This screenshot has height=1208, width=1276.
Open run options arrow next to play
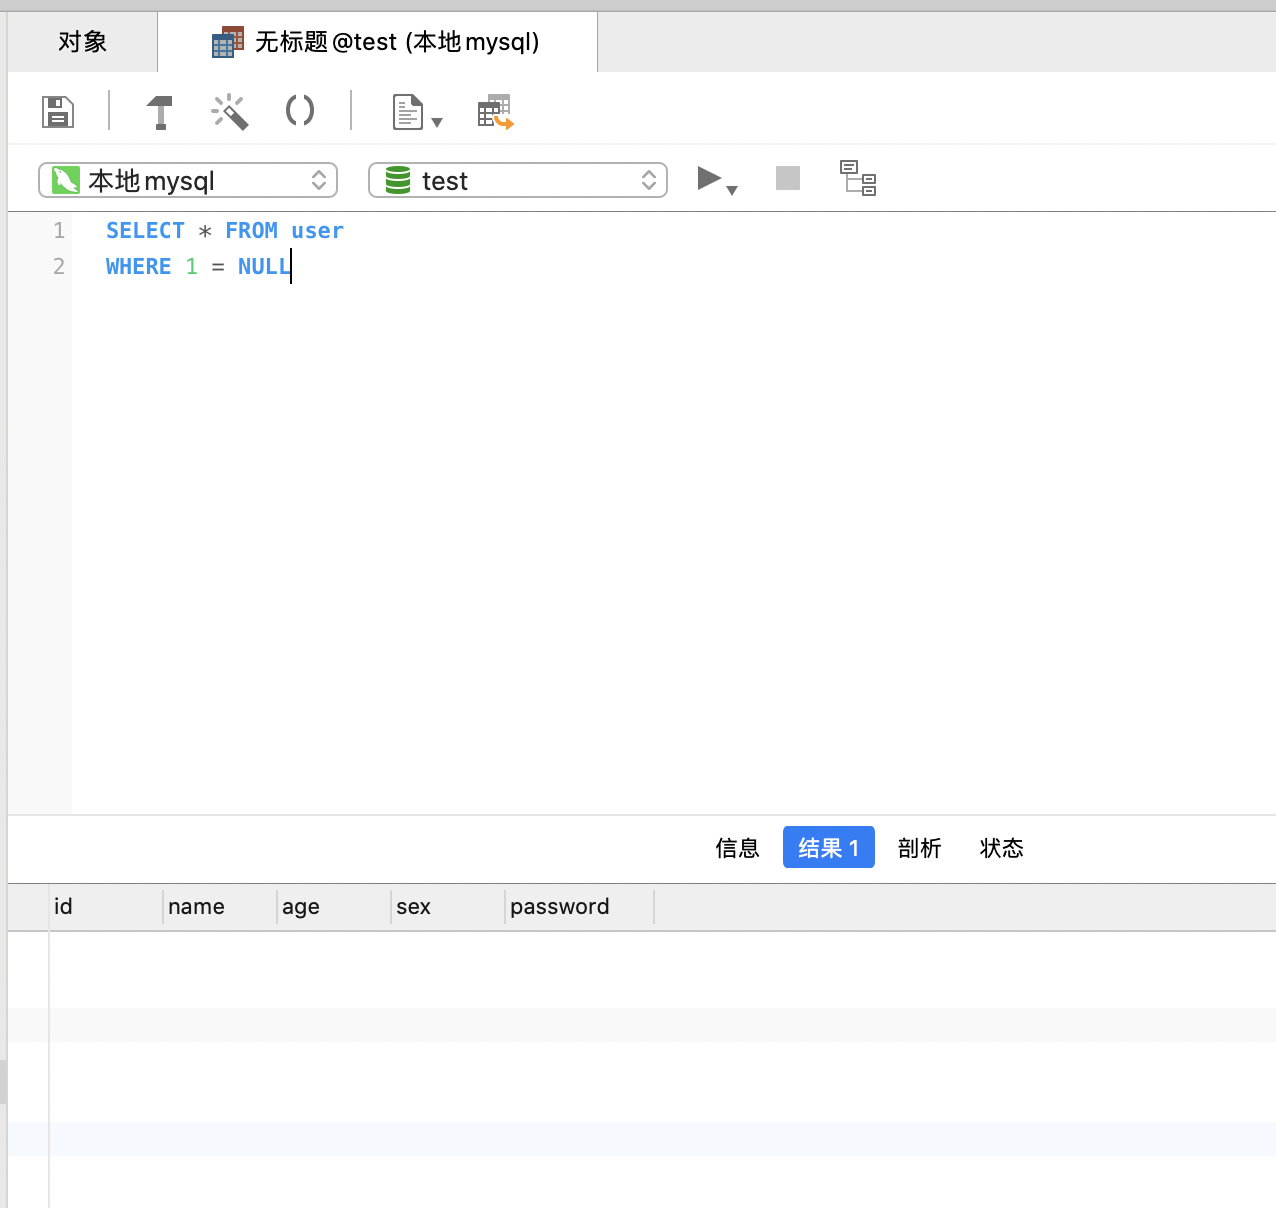[x=732, y=190]
